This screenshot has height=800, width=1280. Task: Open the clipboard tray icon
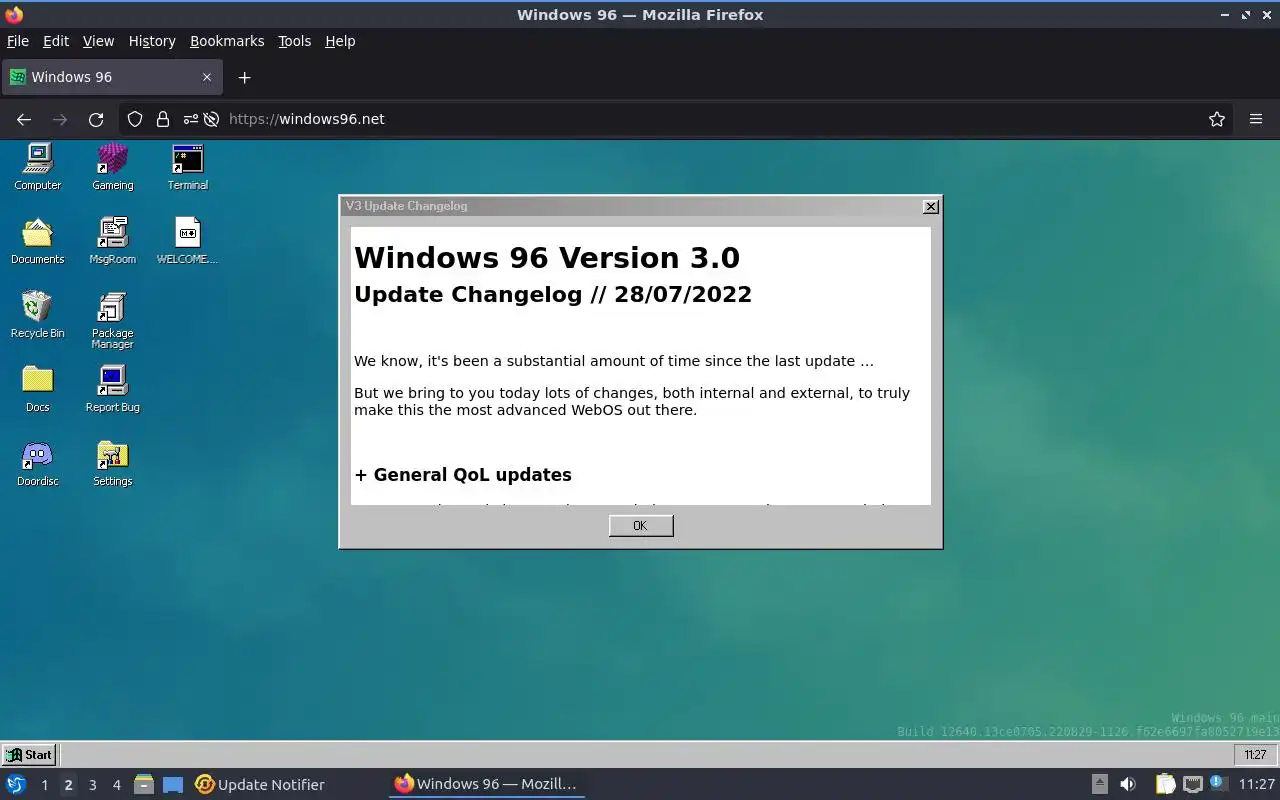click(x=1165, y=784)
